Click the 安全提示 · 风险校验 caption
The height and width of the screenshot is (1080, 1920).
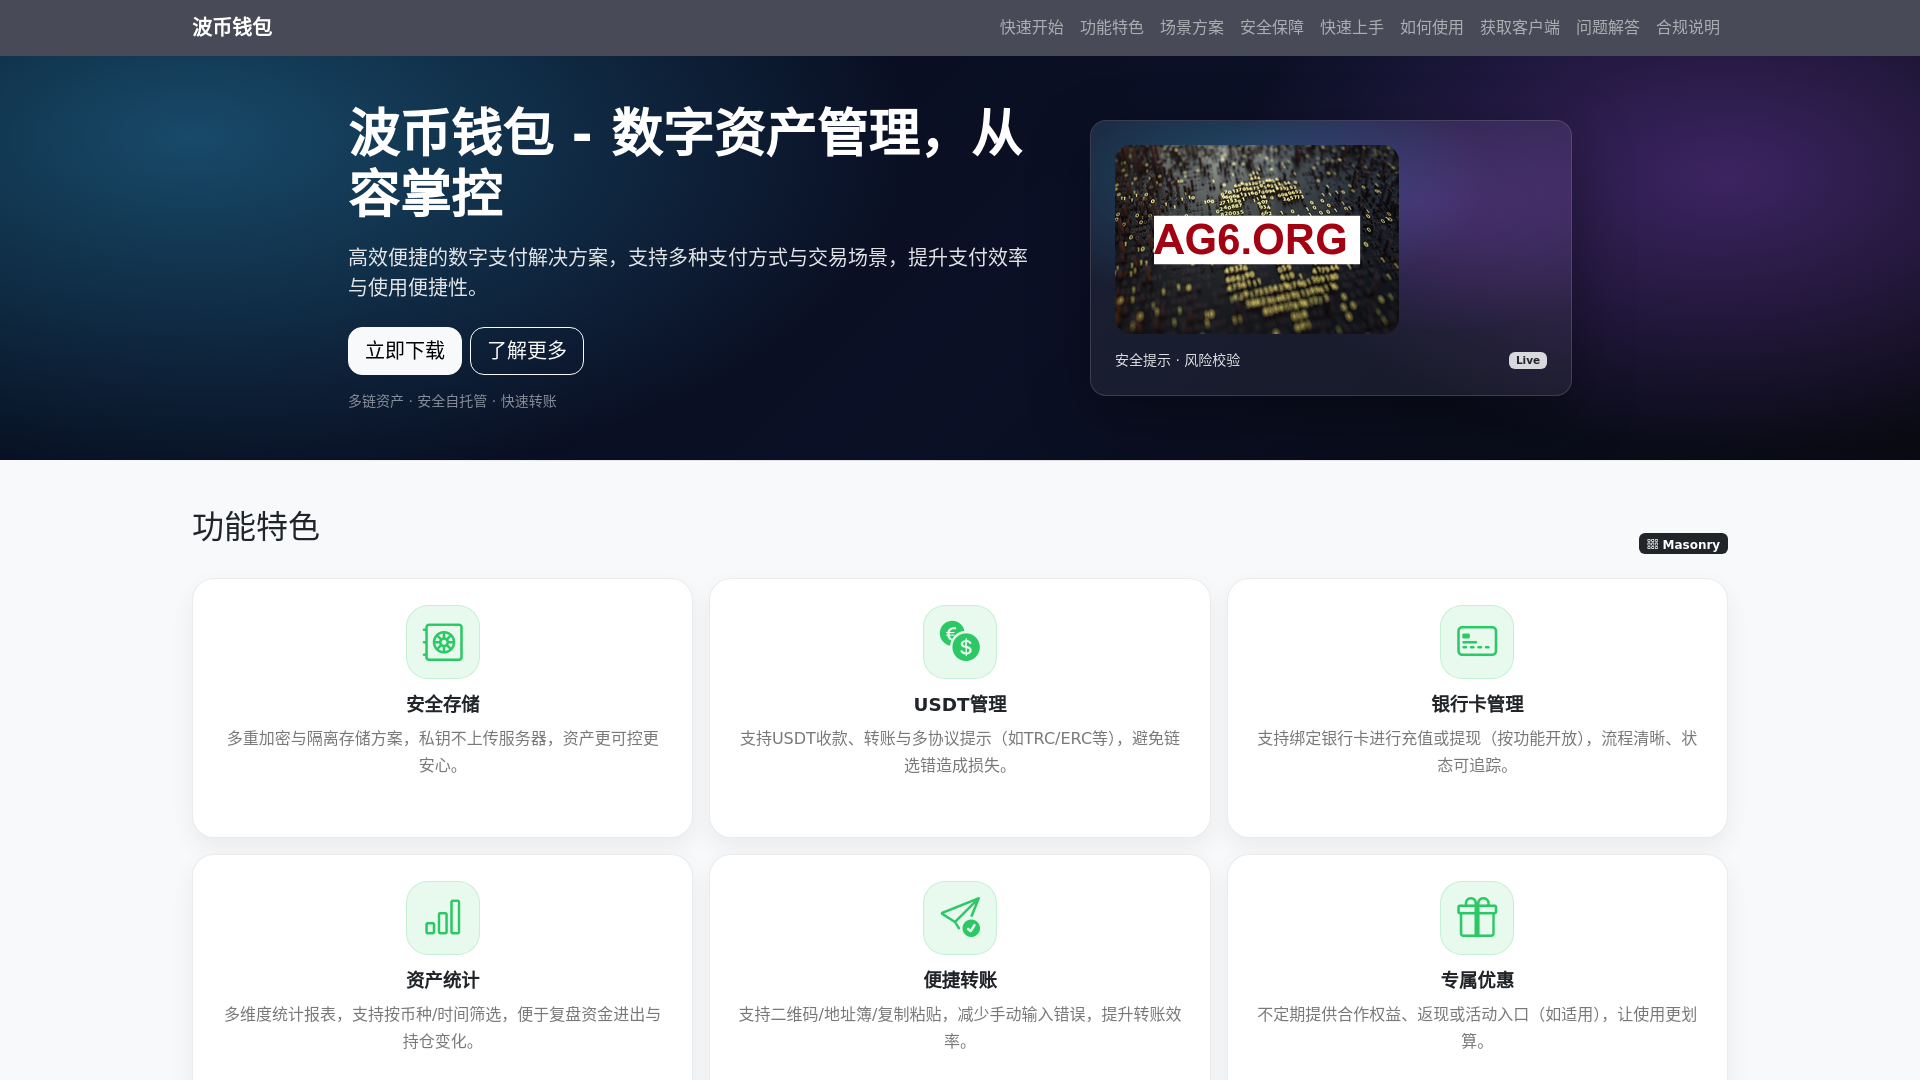tap(1178, 360)
